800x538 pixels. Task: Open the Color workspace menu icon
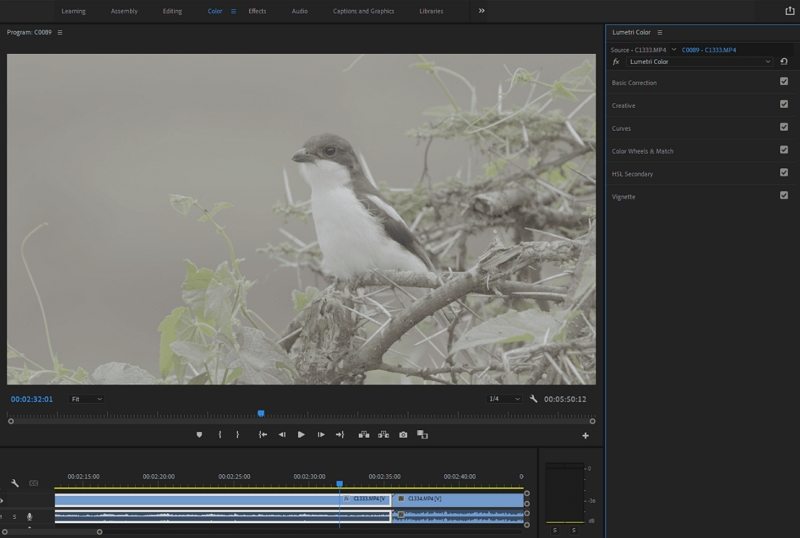point(234,11)
